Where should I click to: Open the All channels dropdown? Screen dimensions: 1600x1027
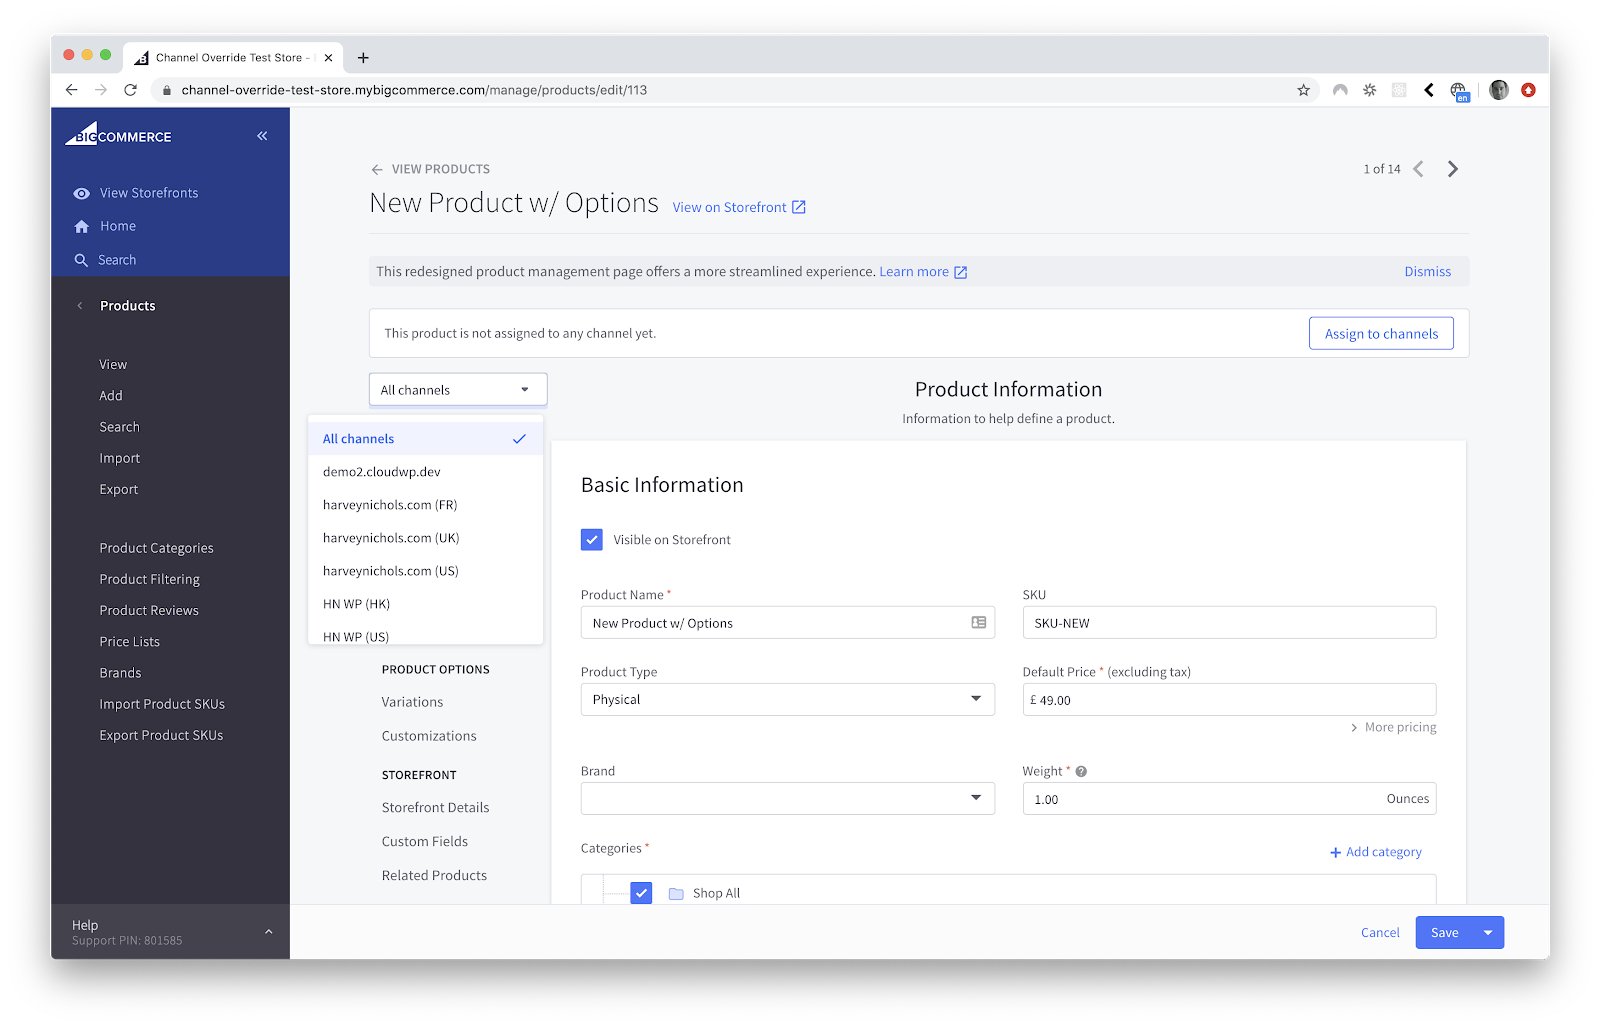[458, 390]
